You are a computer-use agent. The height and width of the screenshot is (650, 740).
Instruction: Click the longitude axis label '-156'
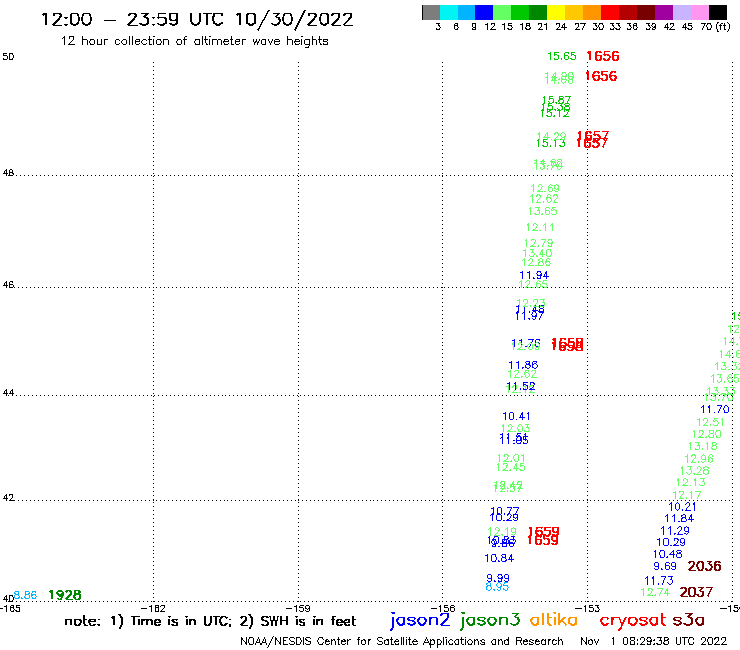[x=443, y=608]
